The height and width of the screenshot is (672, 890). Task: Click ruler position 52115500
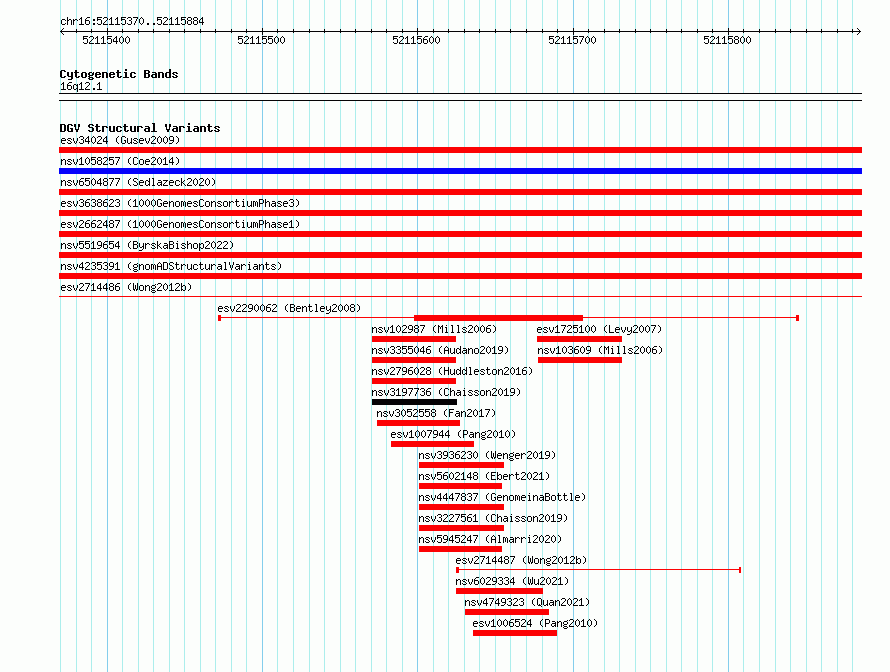[x=261, y=40]
